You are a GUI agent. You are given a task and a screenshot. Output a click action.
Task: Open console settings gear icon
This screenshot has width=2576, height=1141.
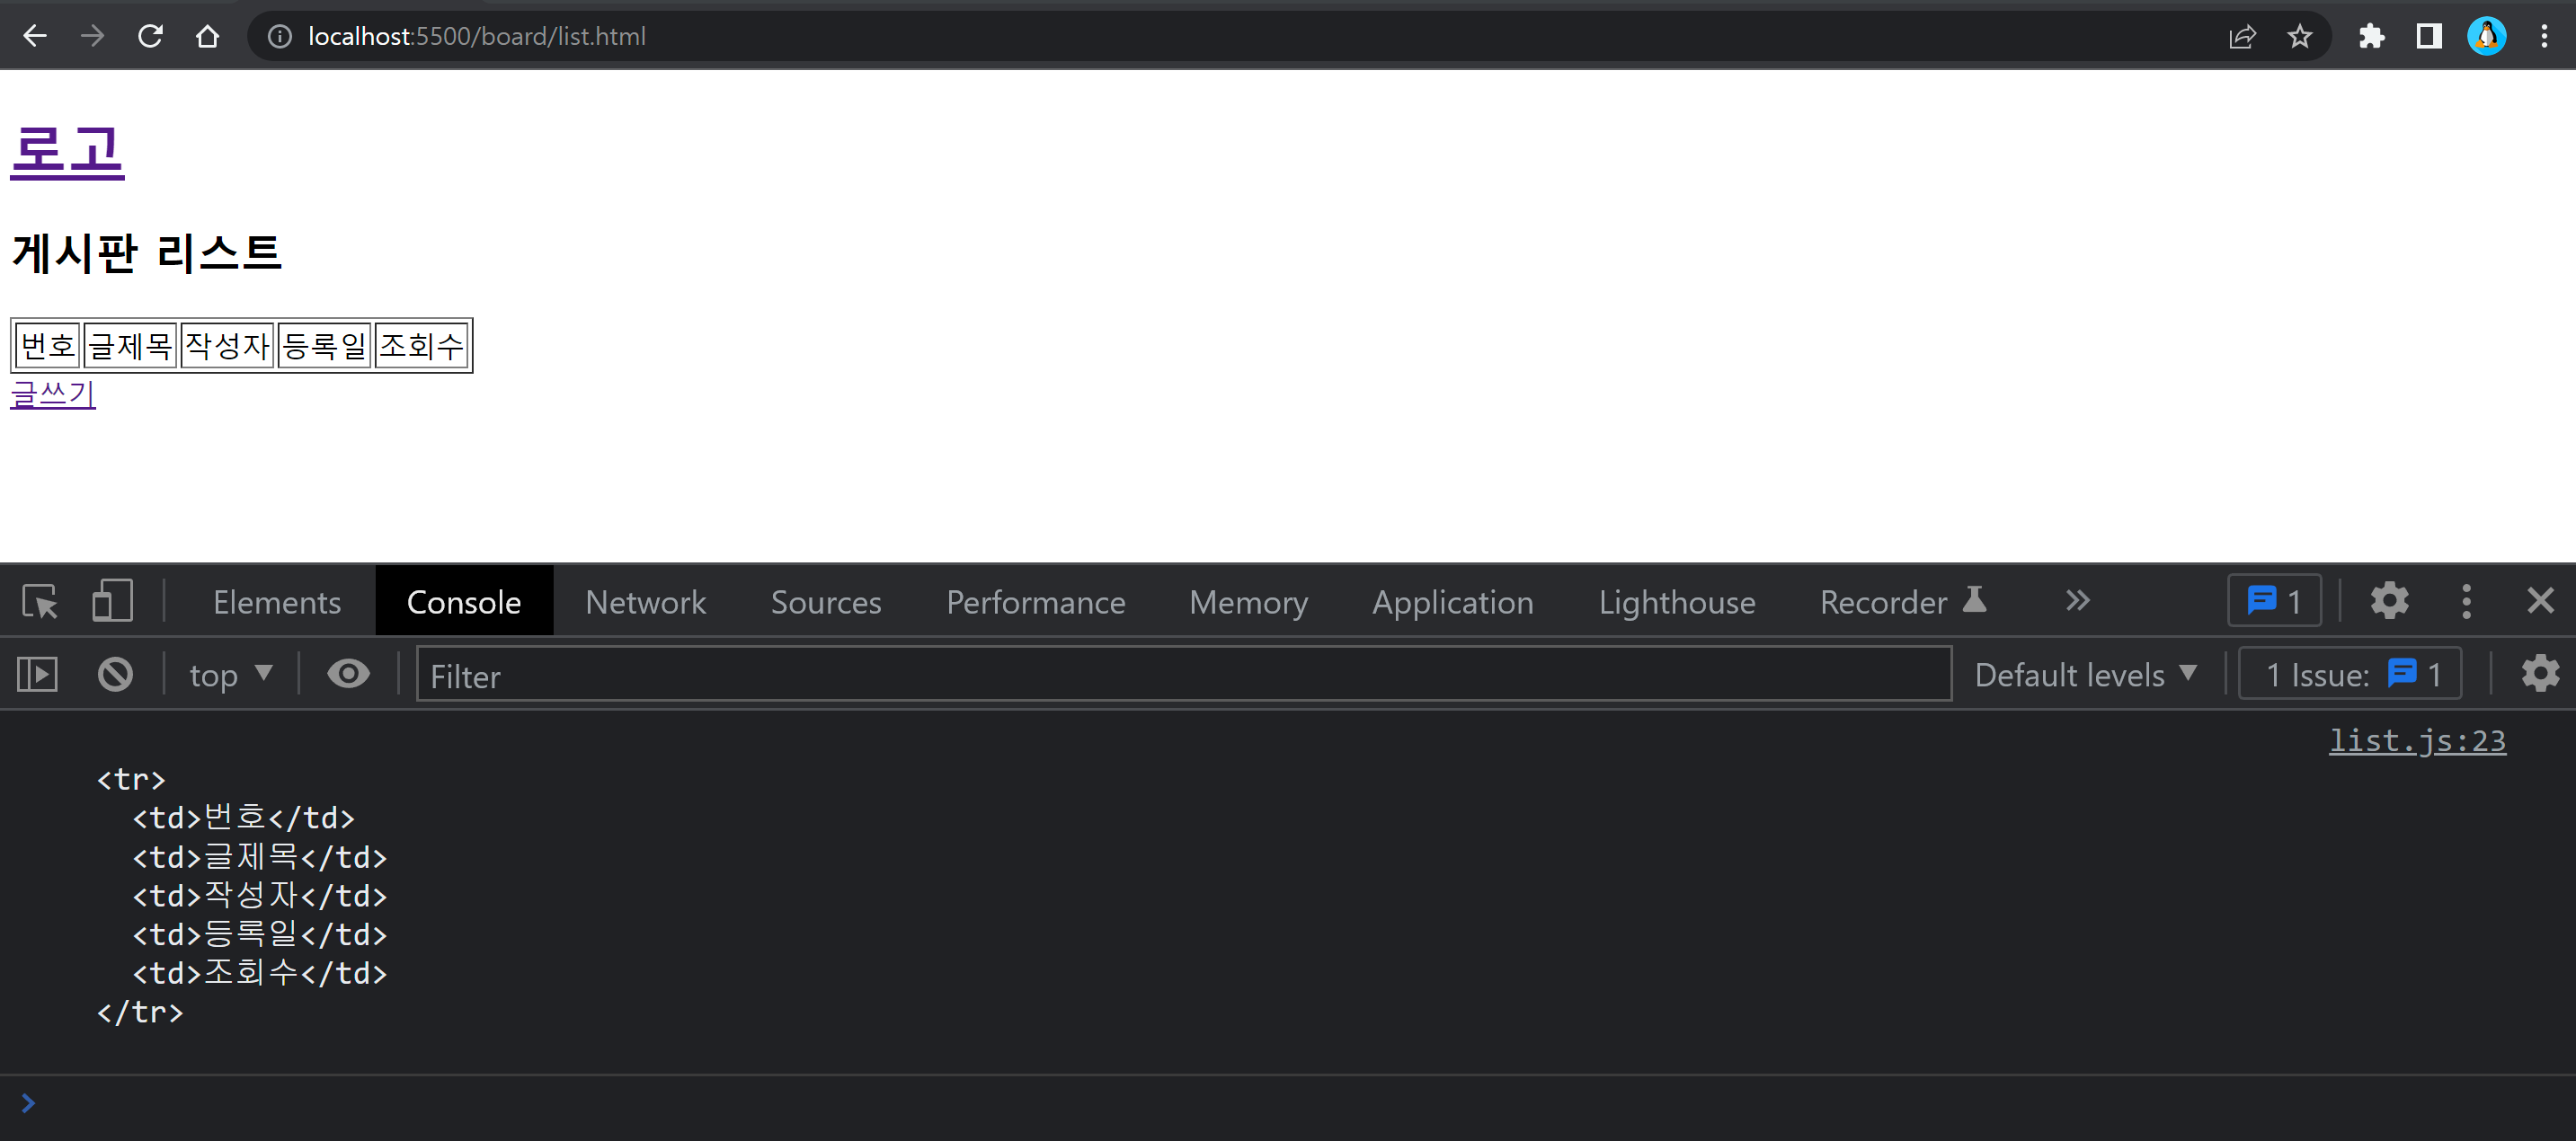pos(2540,674)
